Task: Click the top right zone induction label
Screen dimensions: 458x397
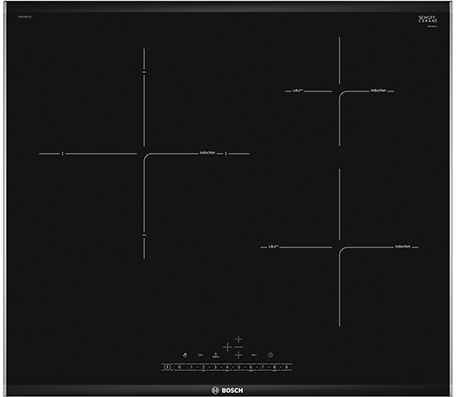Action: point(378,90)
